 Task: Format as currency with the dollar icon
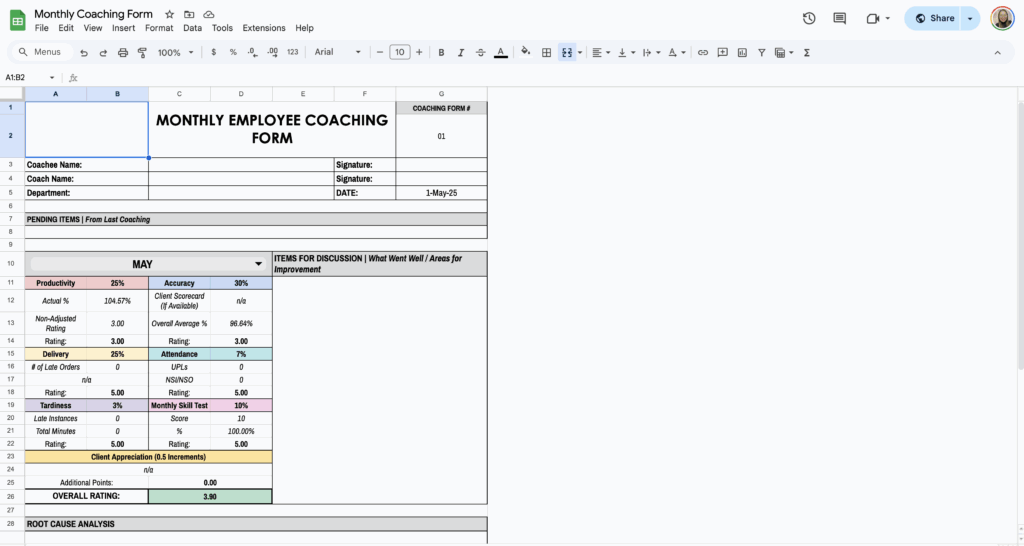pos(214,52)
